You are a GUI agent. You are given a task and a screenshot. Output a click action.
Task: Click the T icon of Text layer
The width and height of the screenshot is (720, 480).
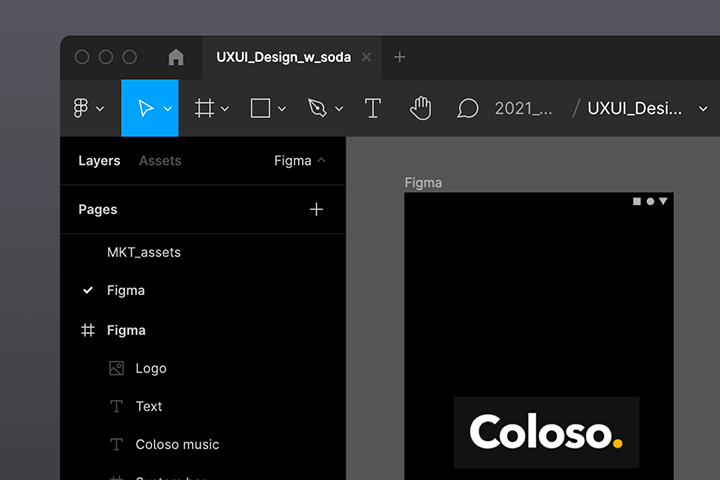pyautogui.click(x=116, y=407)
